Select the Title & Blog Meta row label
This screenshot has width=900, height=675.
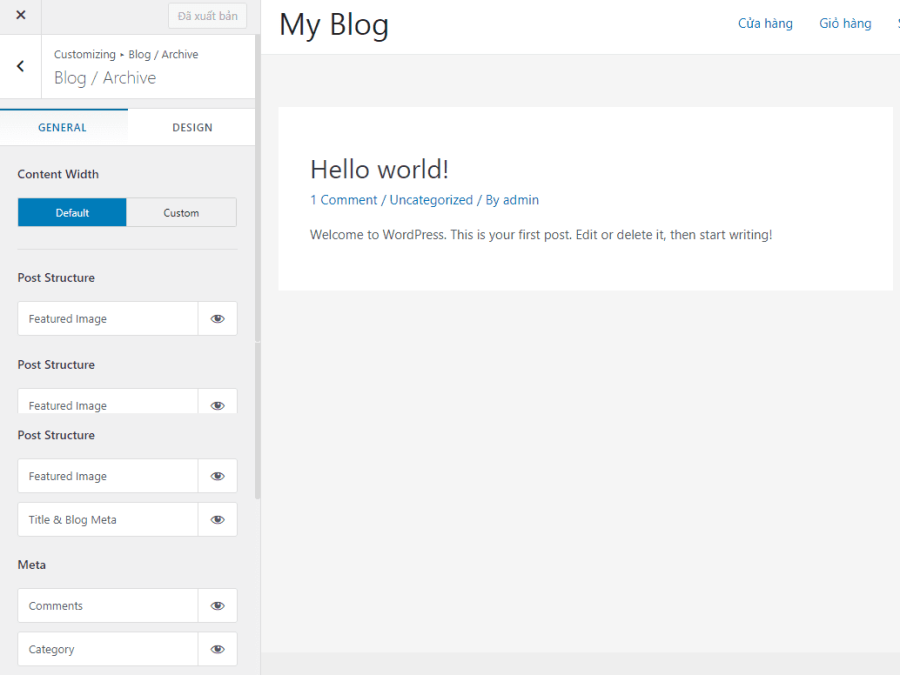point(73,520)
